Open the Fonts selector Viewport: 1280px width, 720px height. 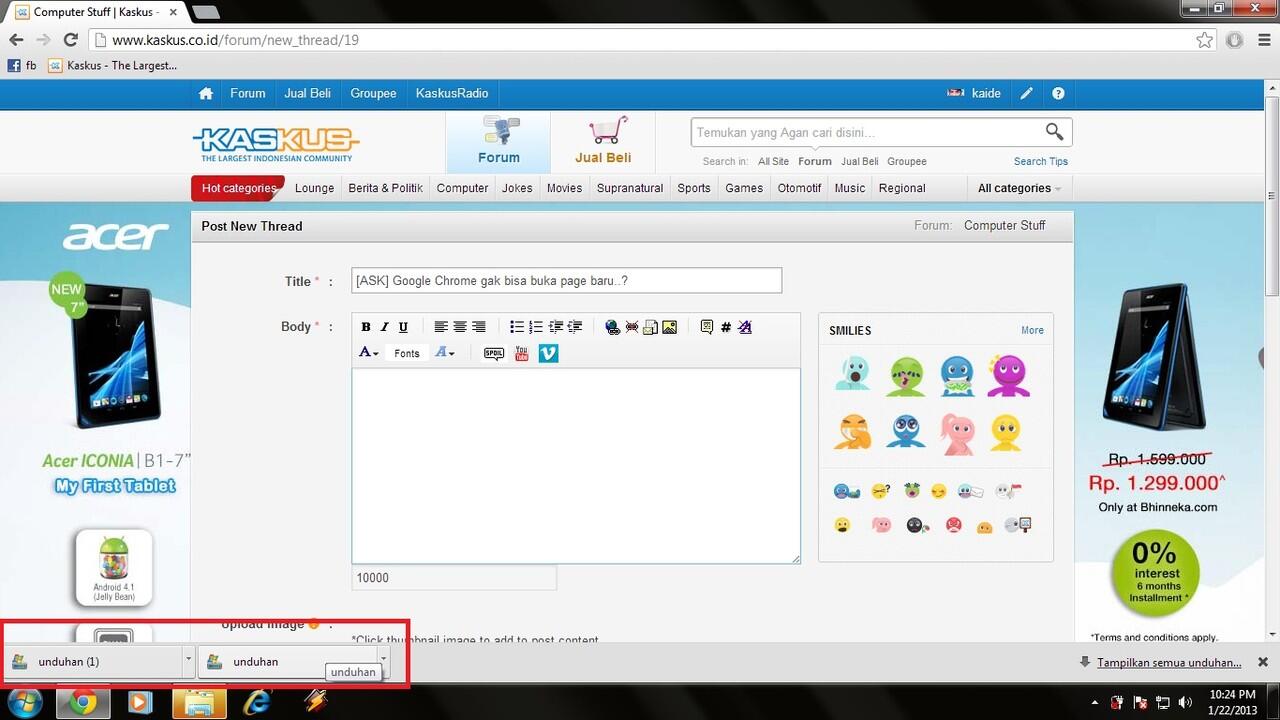coord(407,353)
